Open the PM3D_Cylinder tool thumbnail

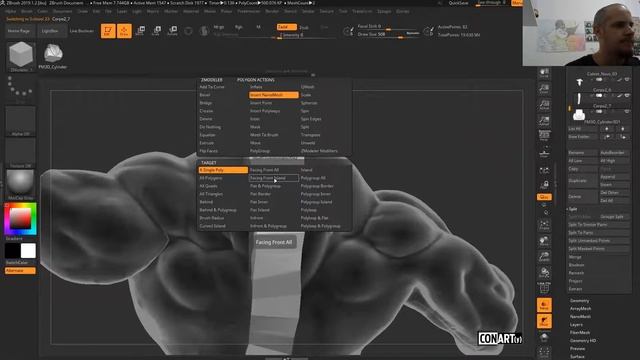click(53, 56)
